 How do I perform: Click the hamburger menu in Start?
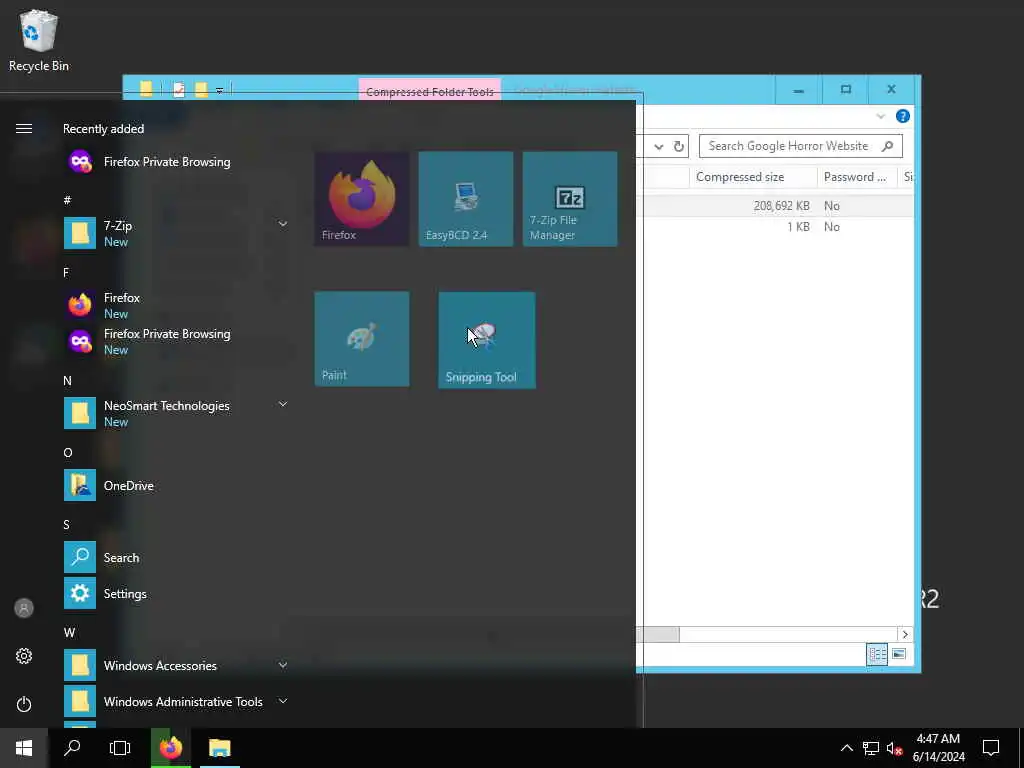tap(24, 129)
